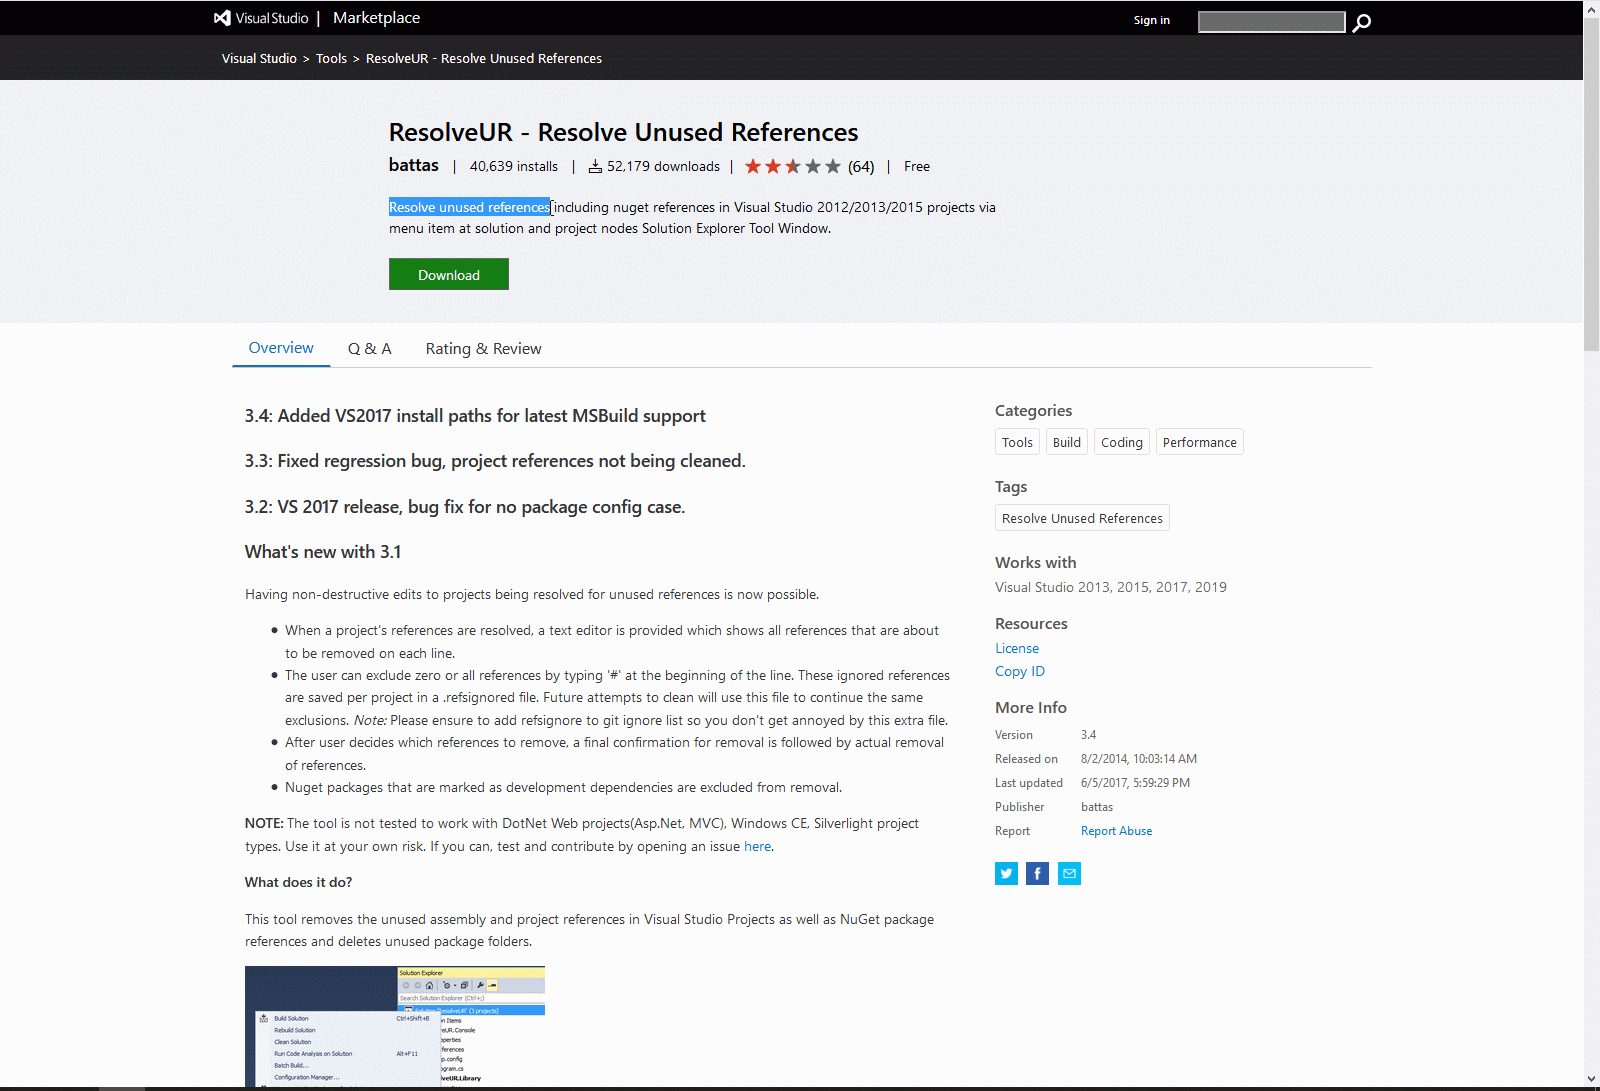Focus the Marketplace search input field
Image resolution: width=1600 pixels, height=1091 pixels.
click(1272, 22)
